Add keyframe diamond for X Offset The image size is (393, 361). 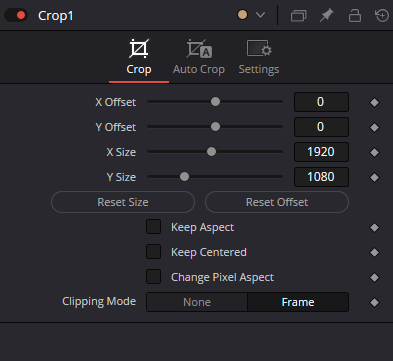pyautogui.click(x=374, y=102)
